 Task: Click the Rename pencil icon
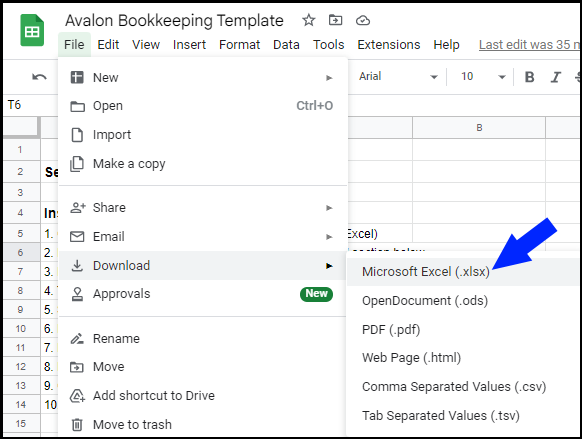[77, 338]
